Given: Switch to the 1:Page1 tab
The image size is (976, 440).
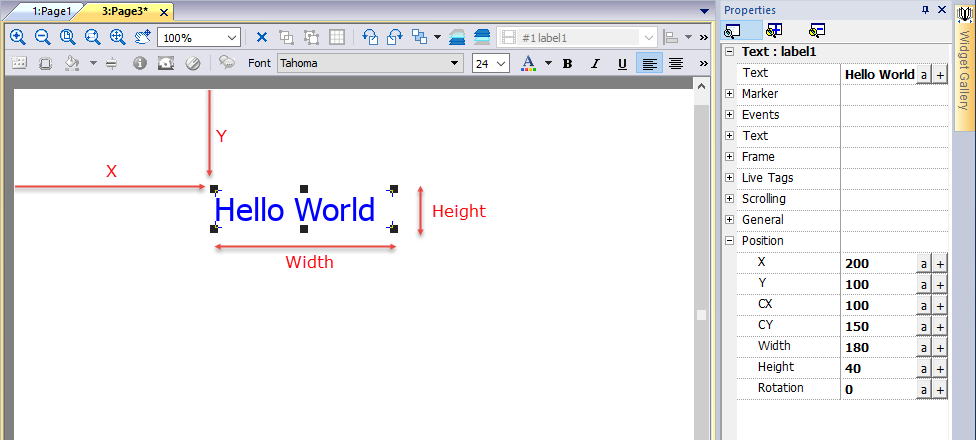Looking at the screenshot, I should 51,11.
